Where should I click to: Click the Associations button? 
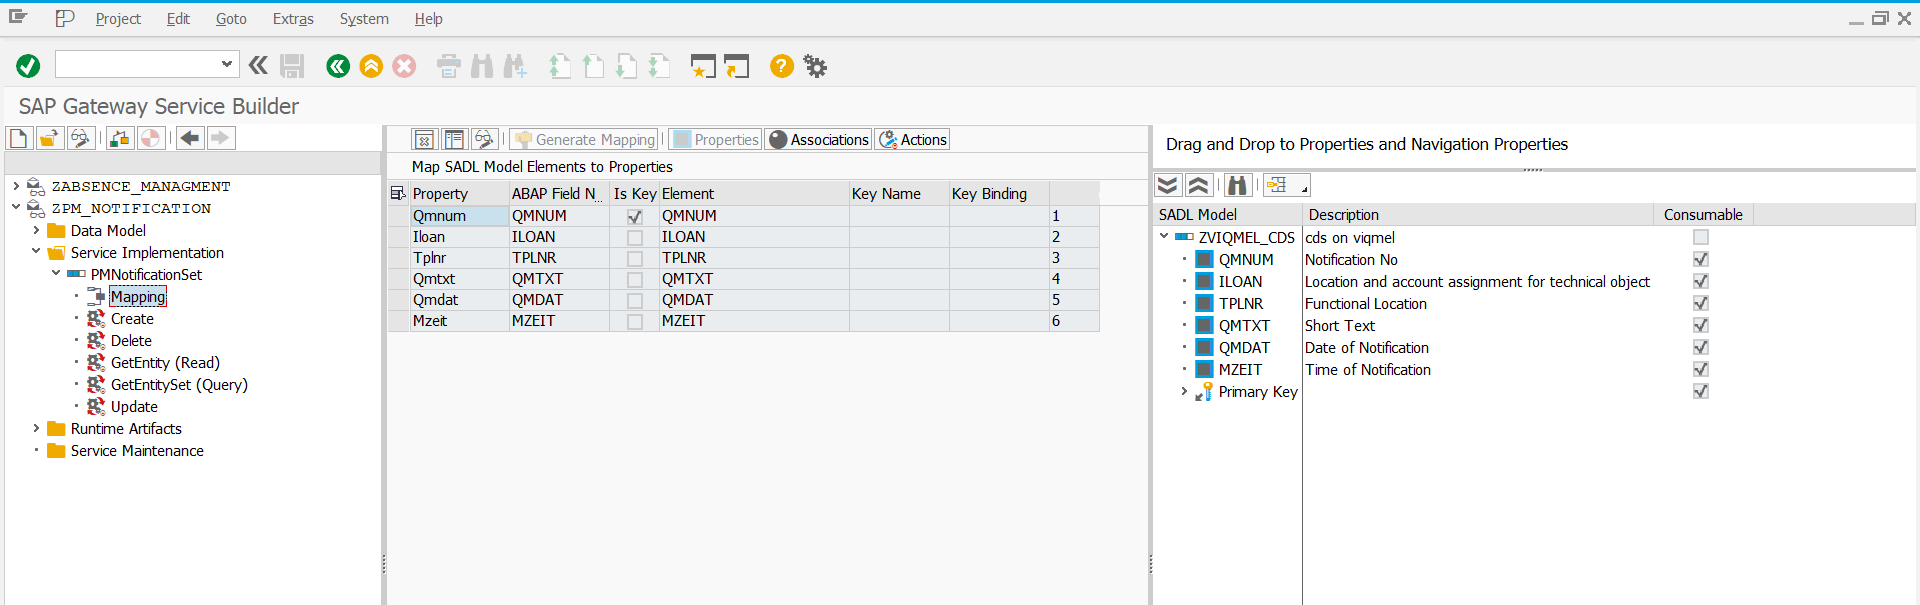[x=819, y=140]
